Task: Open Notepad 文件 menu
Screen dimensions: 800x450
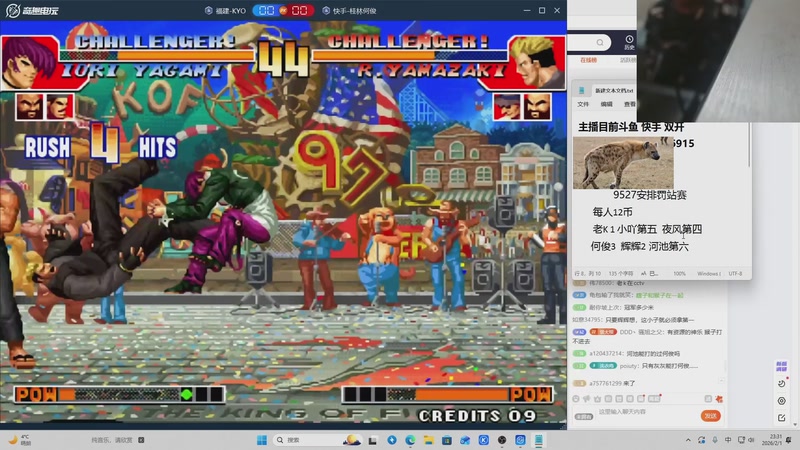Action: click(583, 104)
